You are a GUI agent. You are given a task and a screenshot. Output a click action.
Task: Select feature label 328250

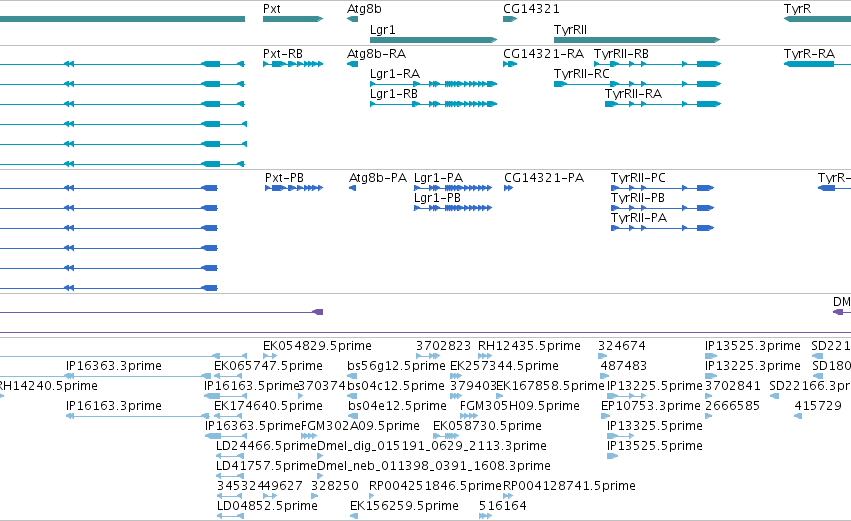click(335, 486)
